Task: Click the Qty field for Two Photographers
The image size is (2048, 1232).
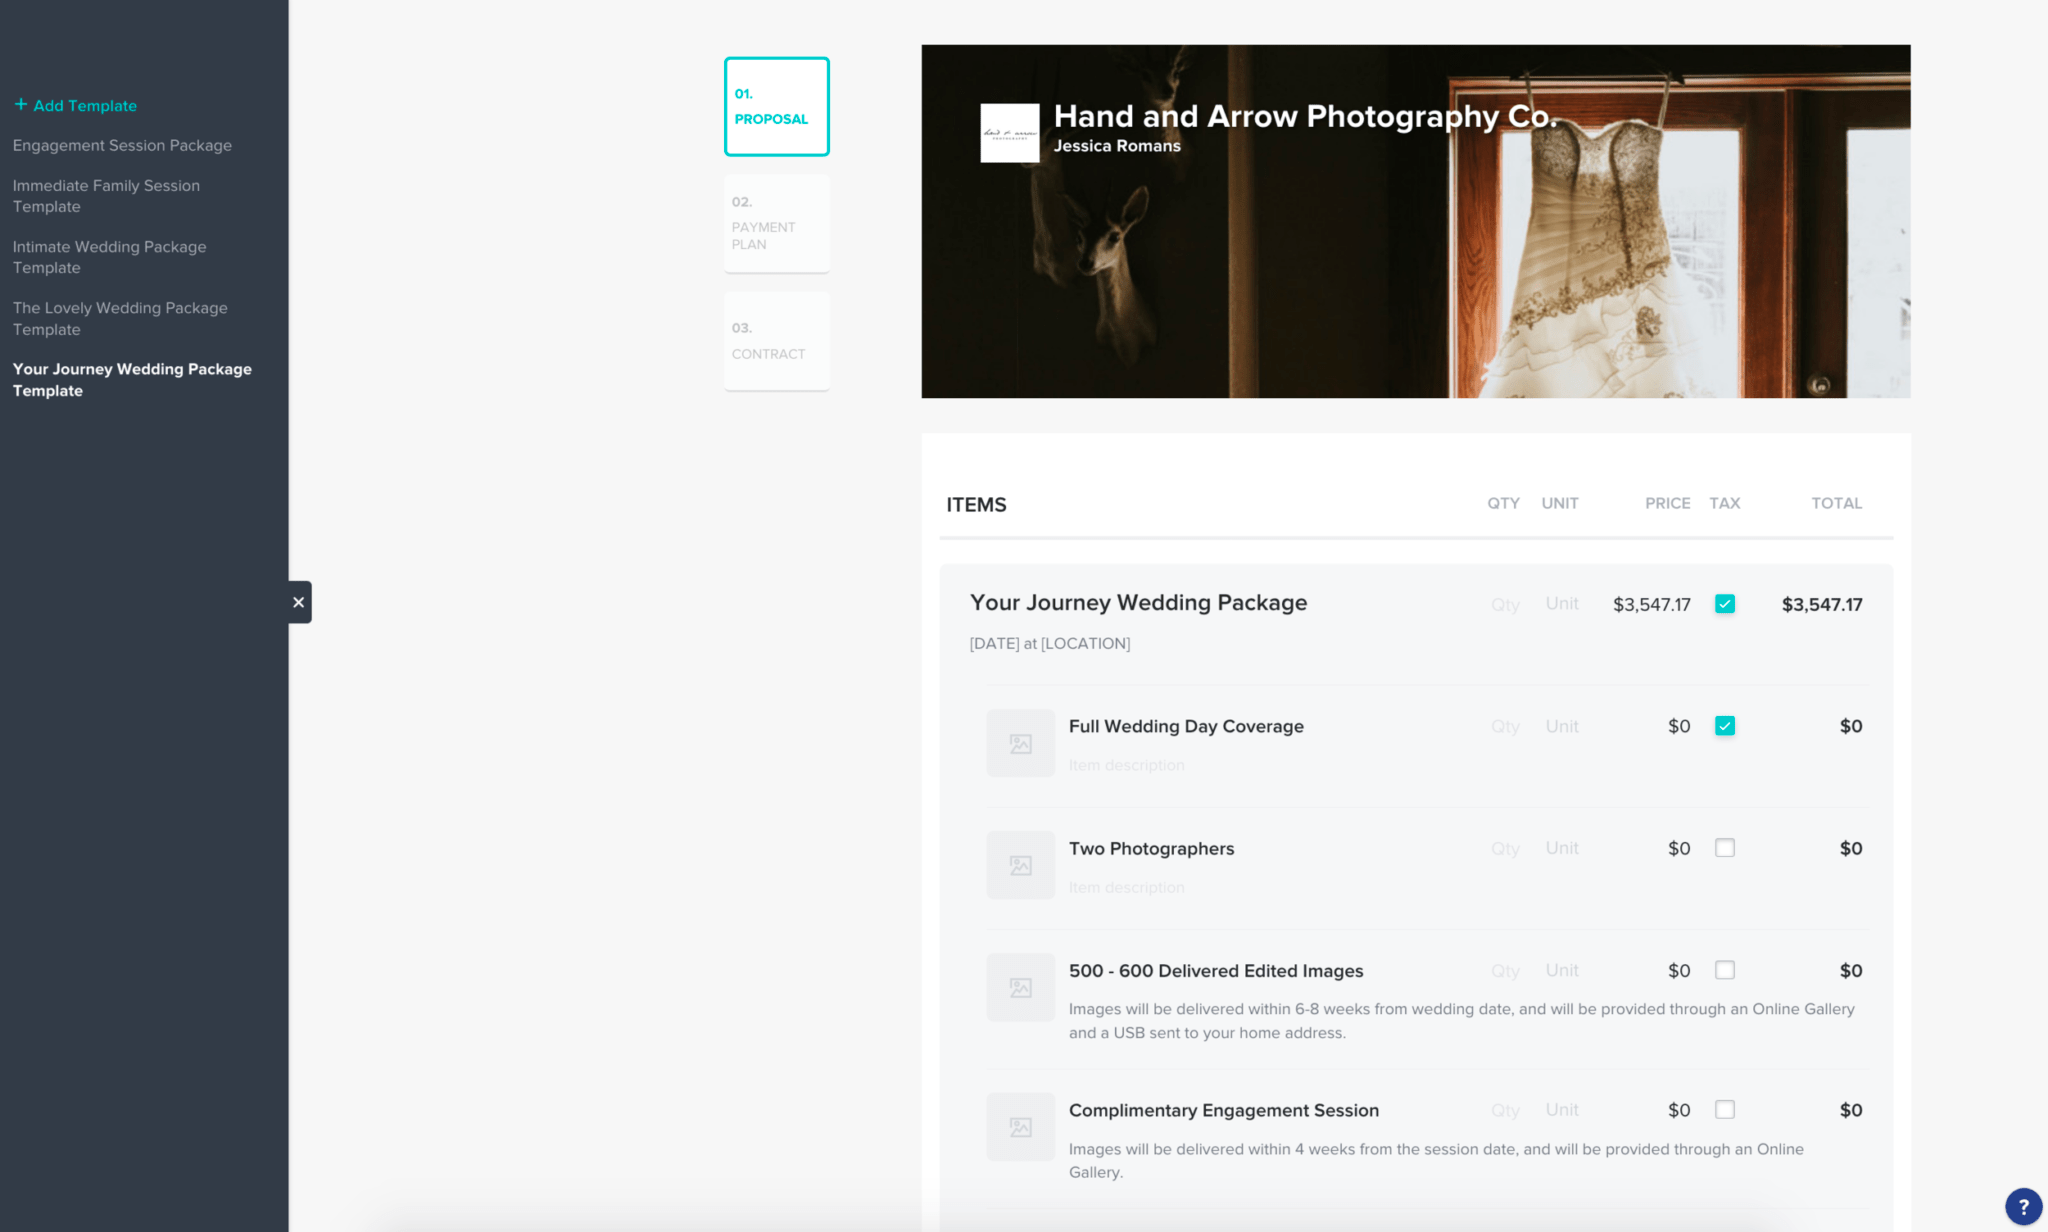Action: click(1504, 849)
